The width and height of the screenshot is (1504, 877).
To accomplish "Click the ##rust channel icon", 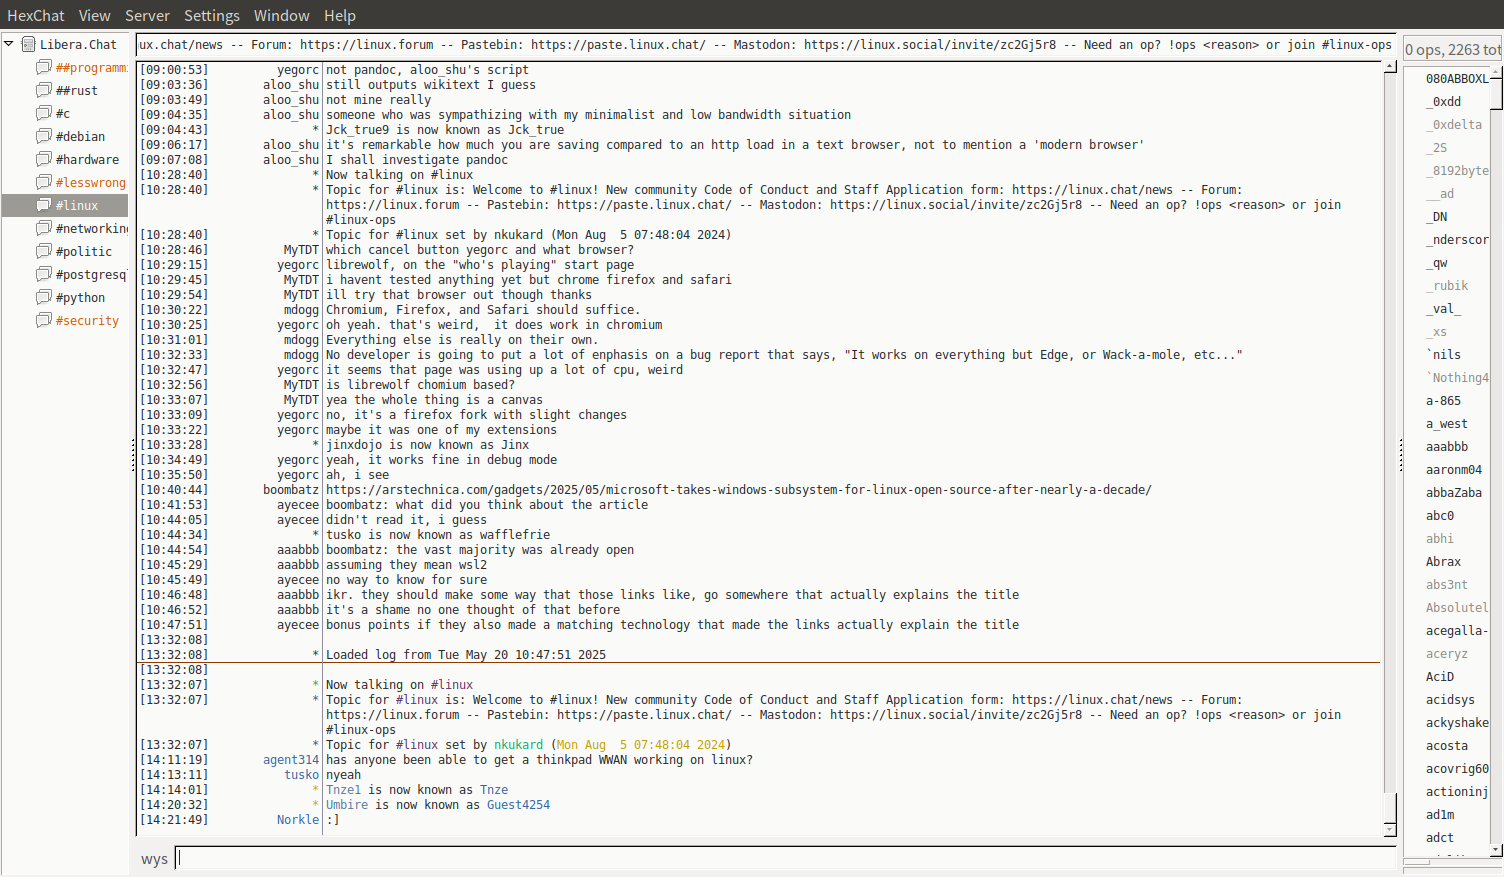I will [44, 90].
